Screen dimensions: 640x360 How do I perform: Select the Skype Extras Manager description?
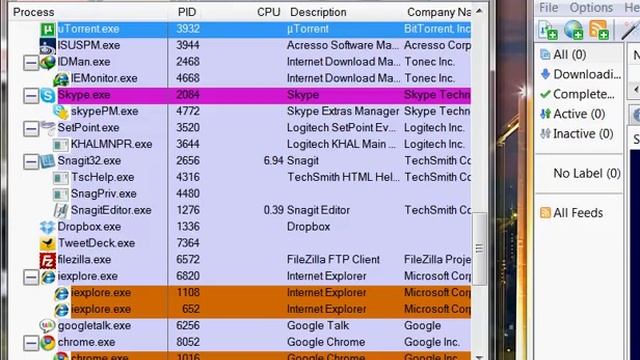(x=343, y=111)
